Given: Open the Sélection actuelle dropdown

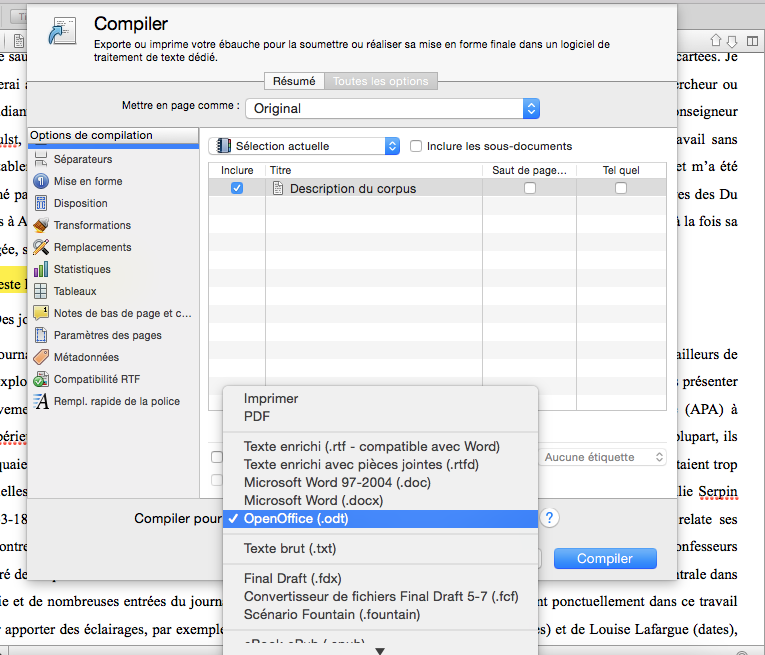Looking at the screenshot, I should point(304,146).
